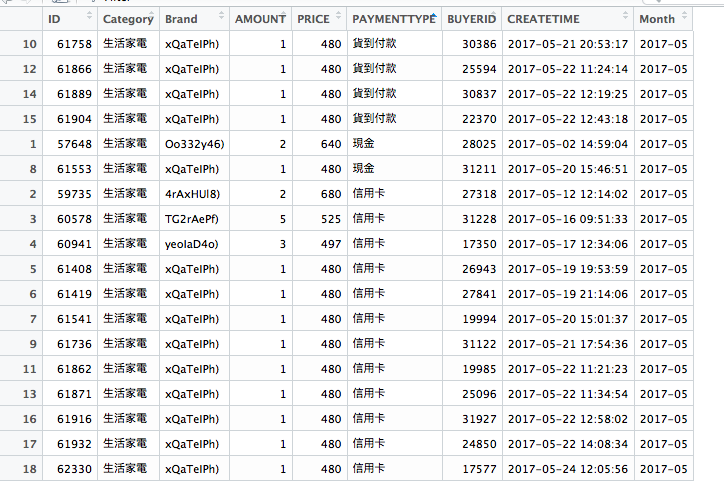724x489 pixels.
Task: Select ID cell 62330
Action: coord(74,469)
